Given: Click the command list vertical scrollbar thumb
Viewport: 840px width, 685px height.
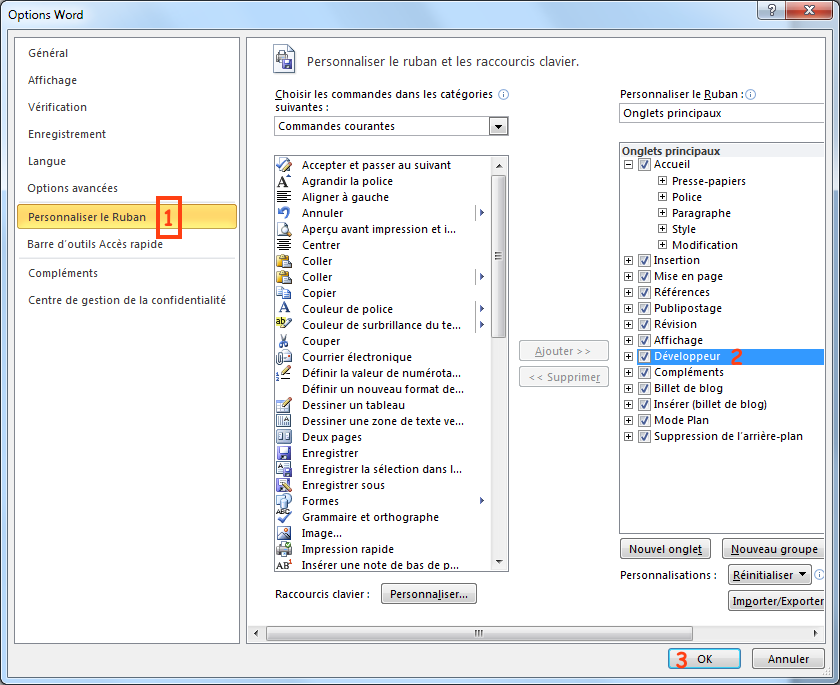Looking at the screenshot, I should (x=499, y=256).
